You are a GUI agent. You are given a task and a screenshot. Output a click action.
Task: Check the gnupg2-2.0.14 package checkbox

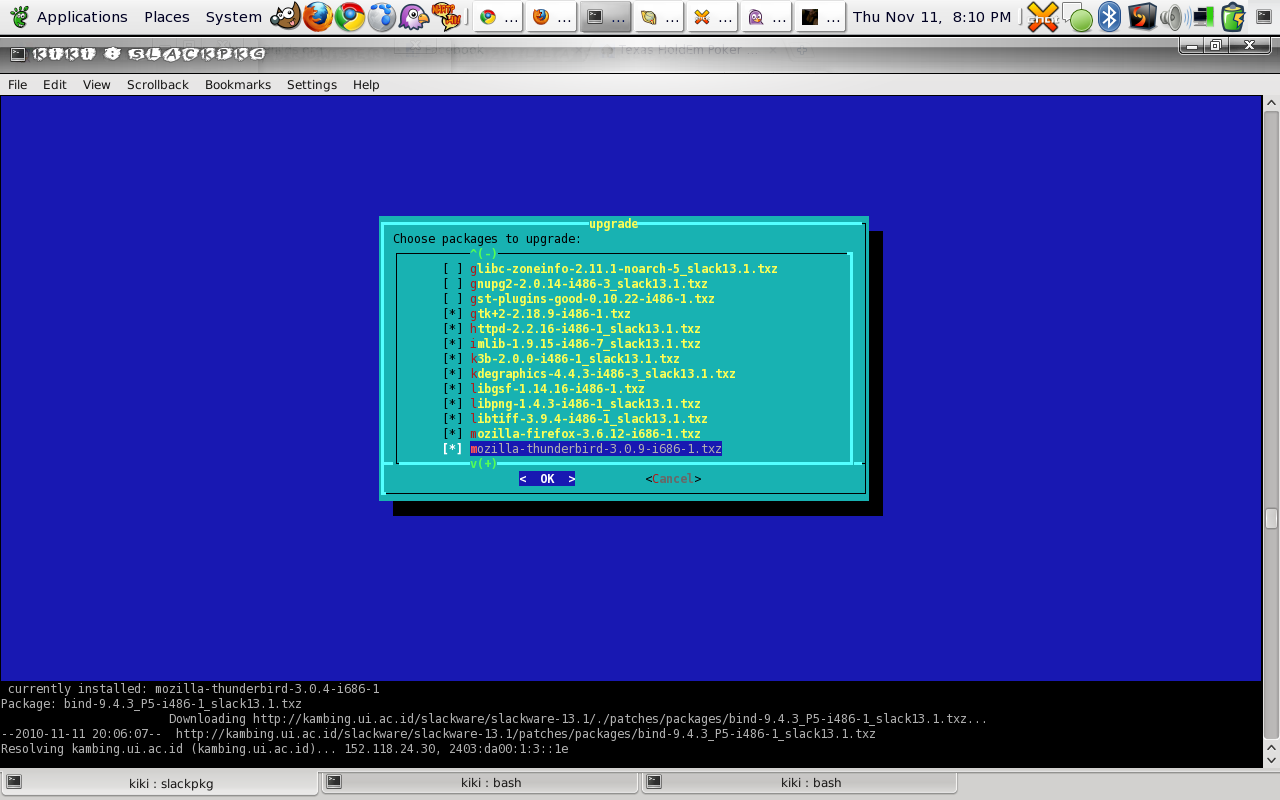[x=453, y=284]
